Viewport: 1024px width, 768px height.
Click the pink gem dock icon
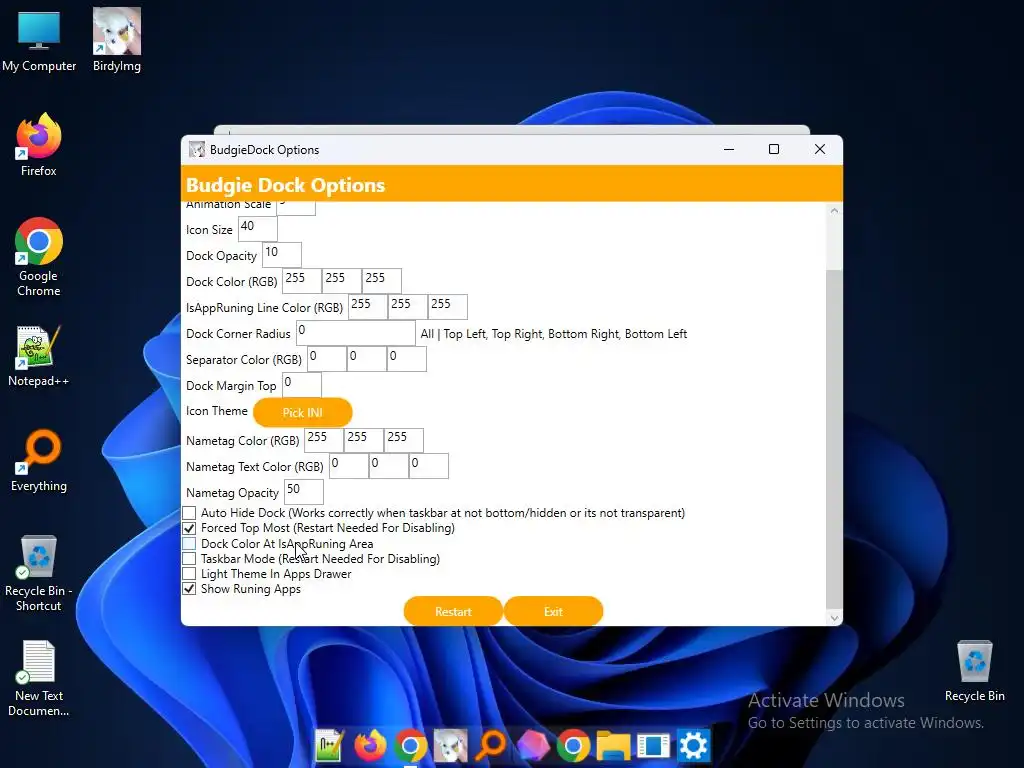[533, 745]
